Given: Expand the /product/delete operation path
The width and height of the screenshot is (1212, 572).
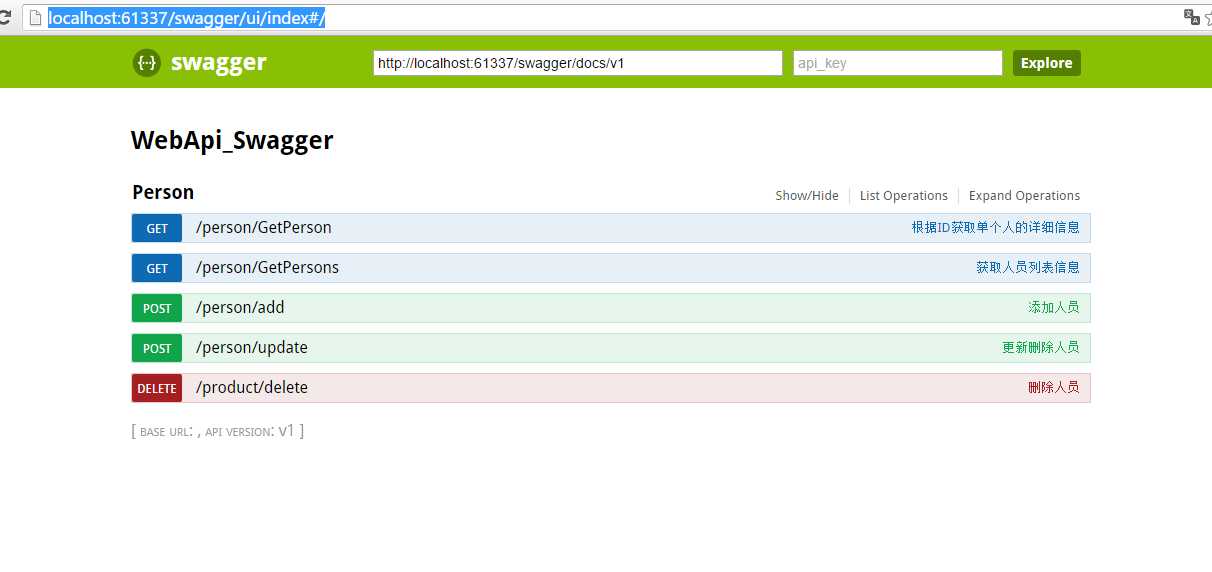Looking at the screenshot, I should pos(252,388).
